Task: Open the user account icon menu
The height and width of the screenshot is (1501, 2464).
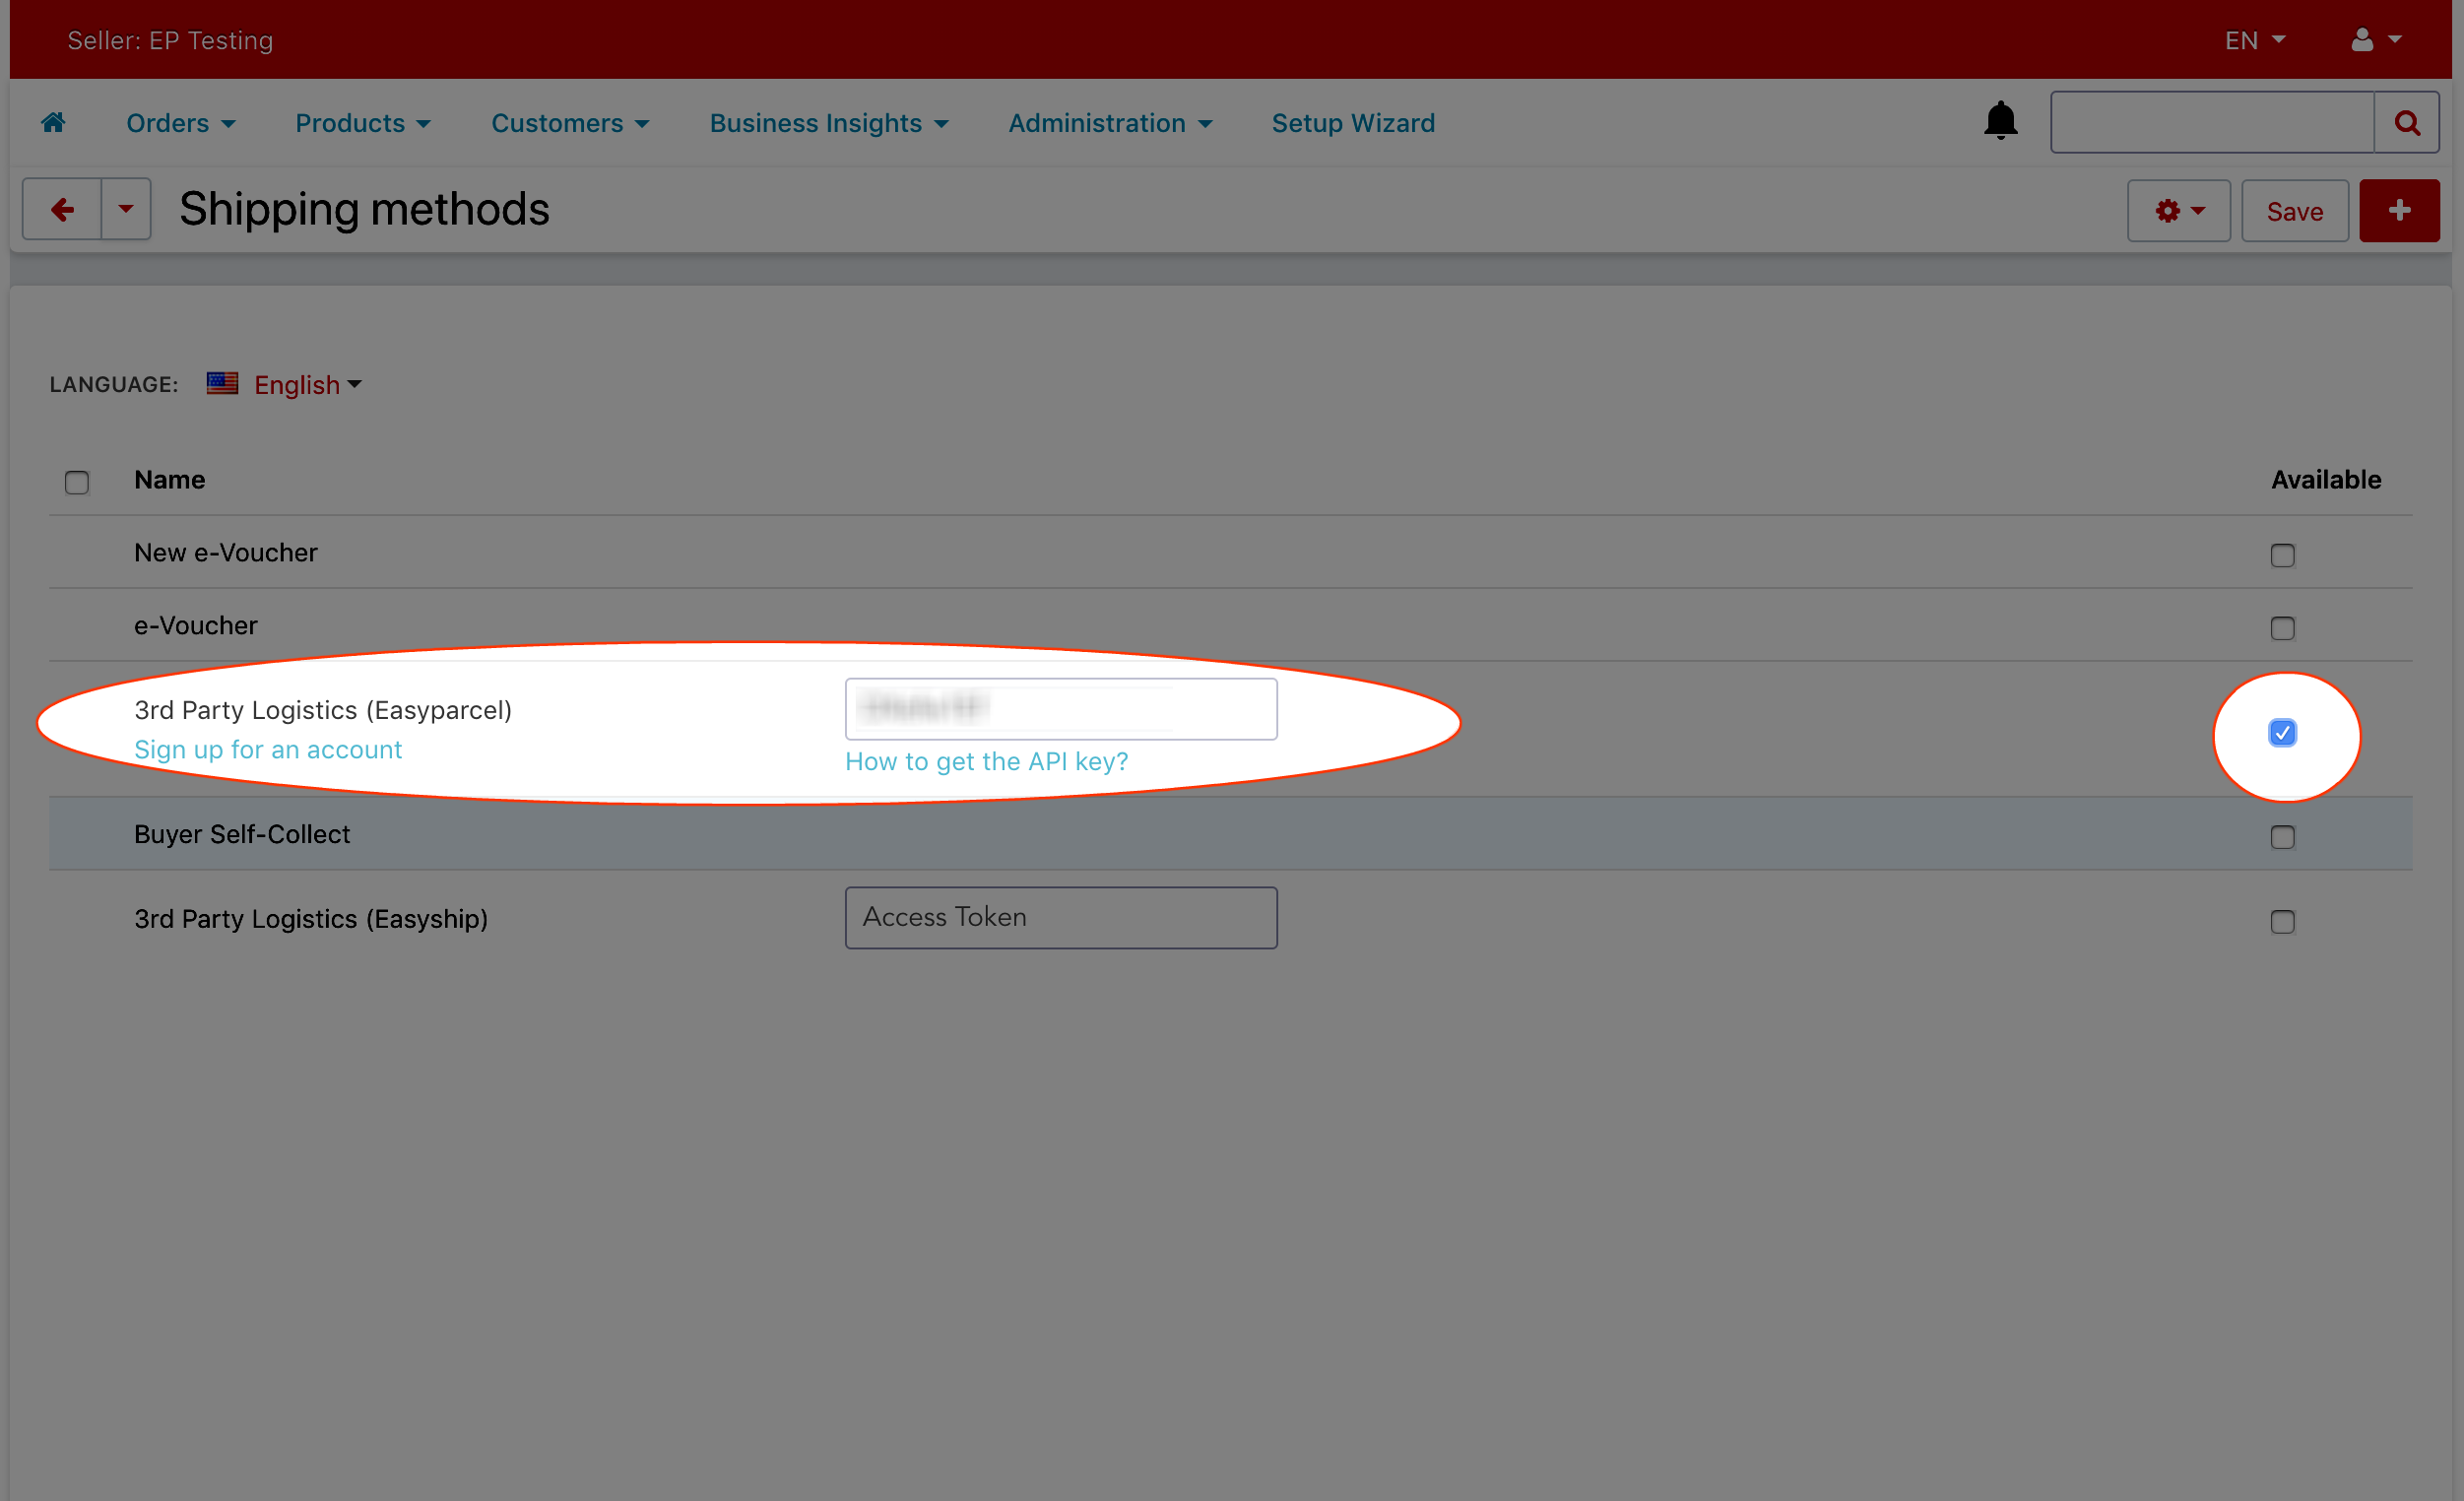Action: tap(2374, 40)
